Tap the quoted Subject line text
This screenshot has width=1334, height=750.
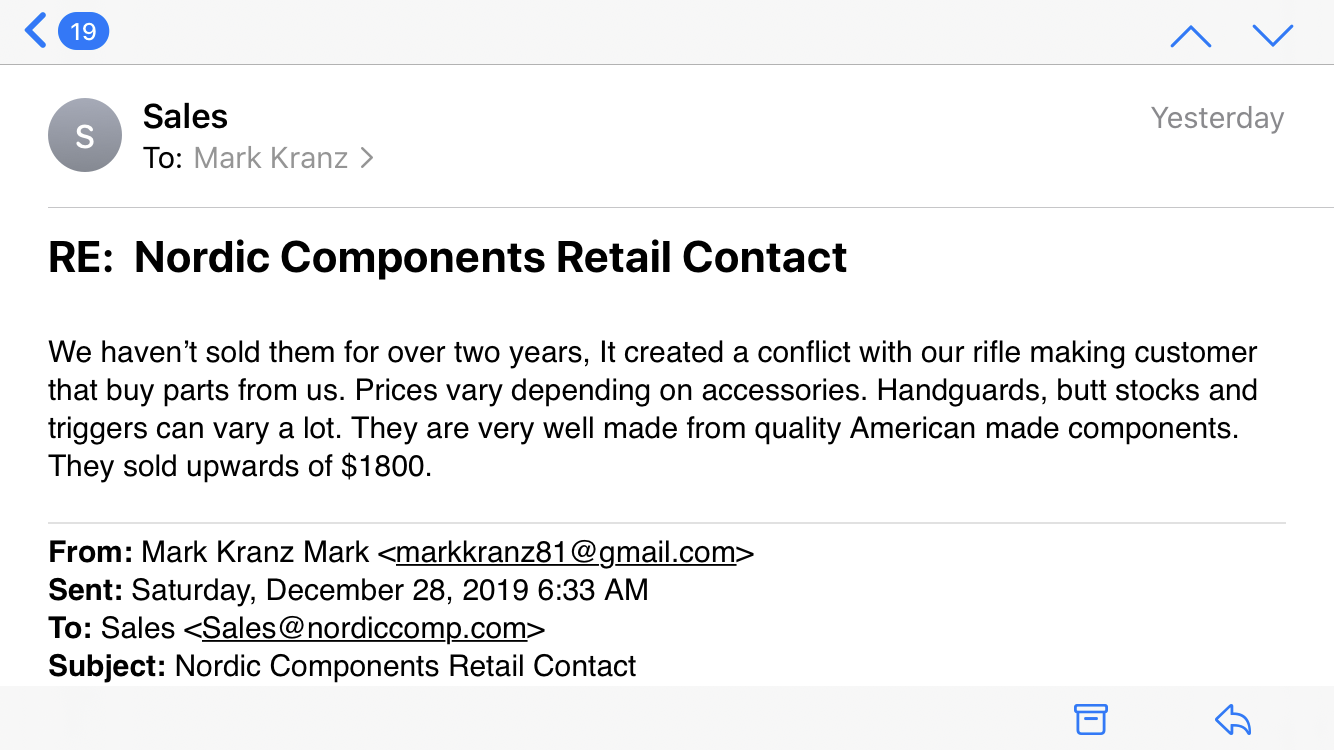tap(342, 666)
